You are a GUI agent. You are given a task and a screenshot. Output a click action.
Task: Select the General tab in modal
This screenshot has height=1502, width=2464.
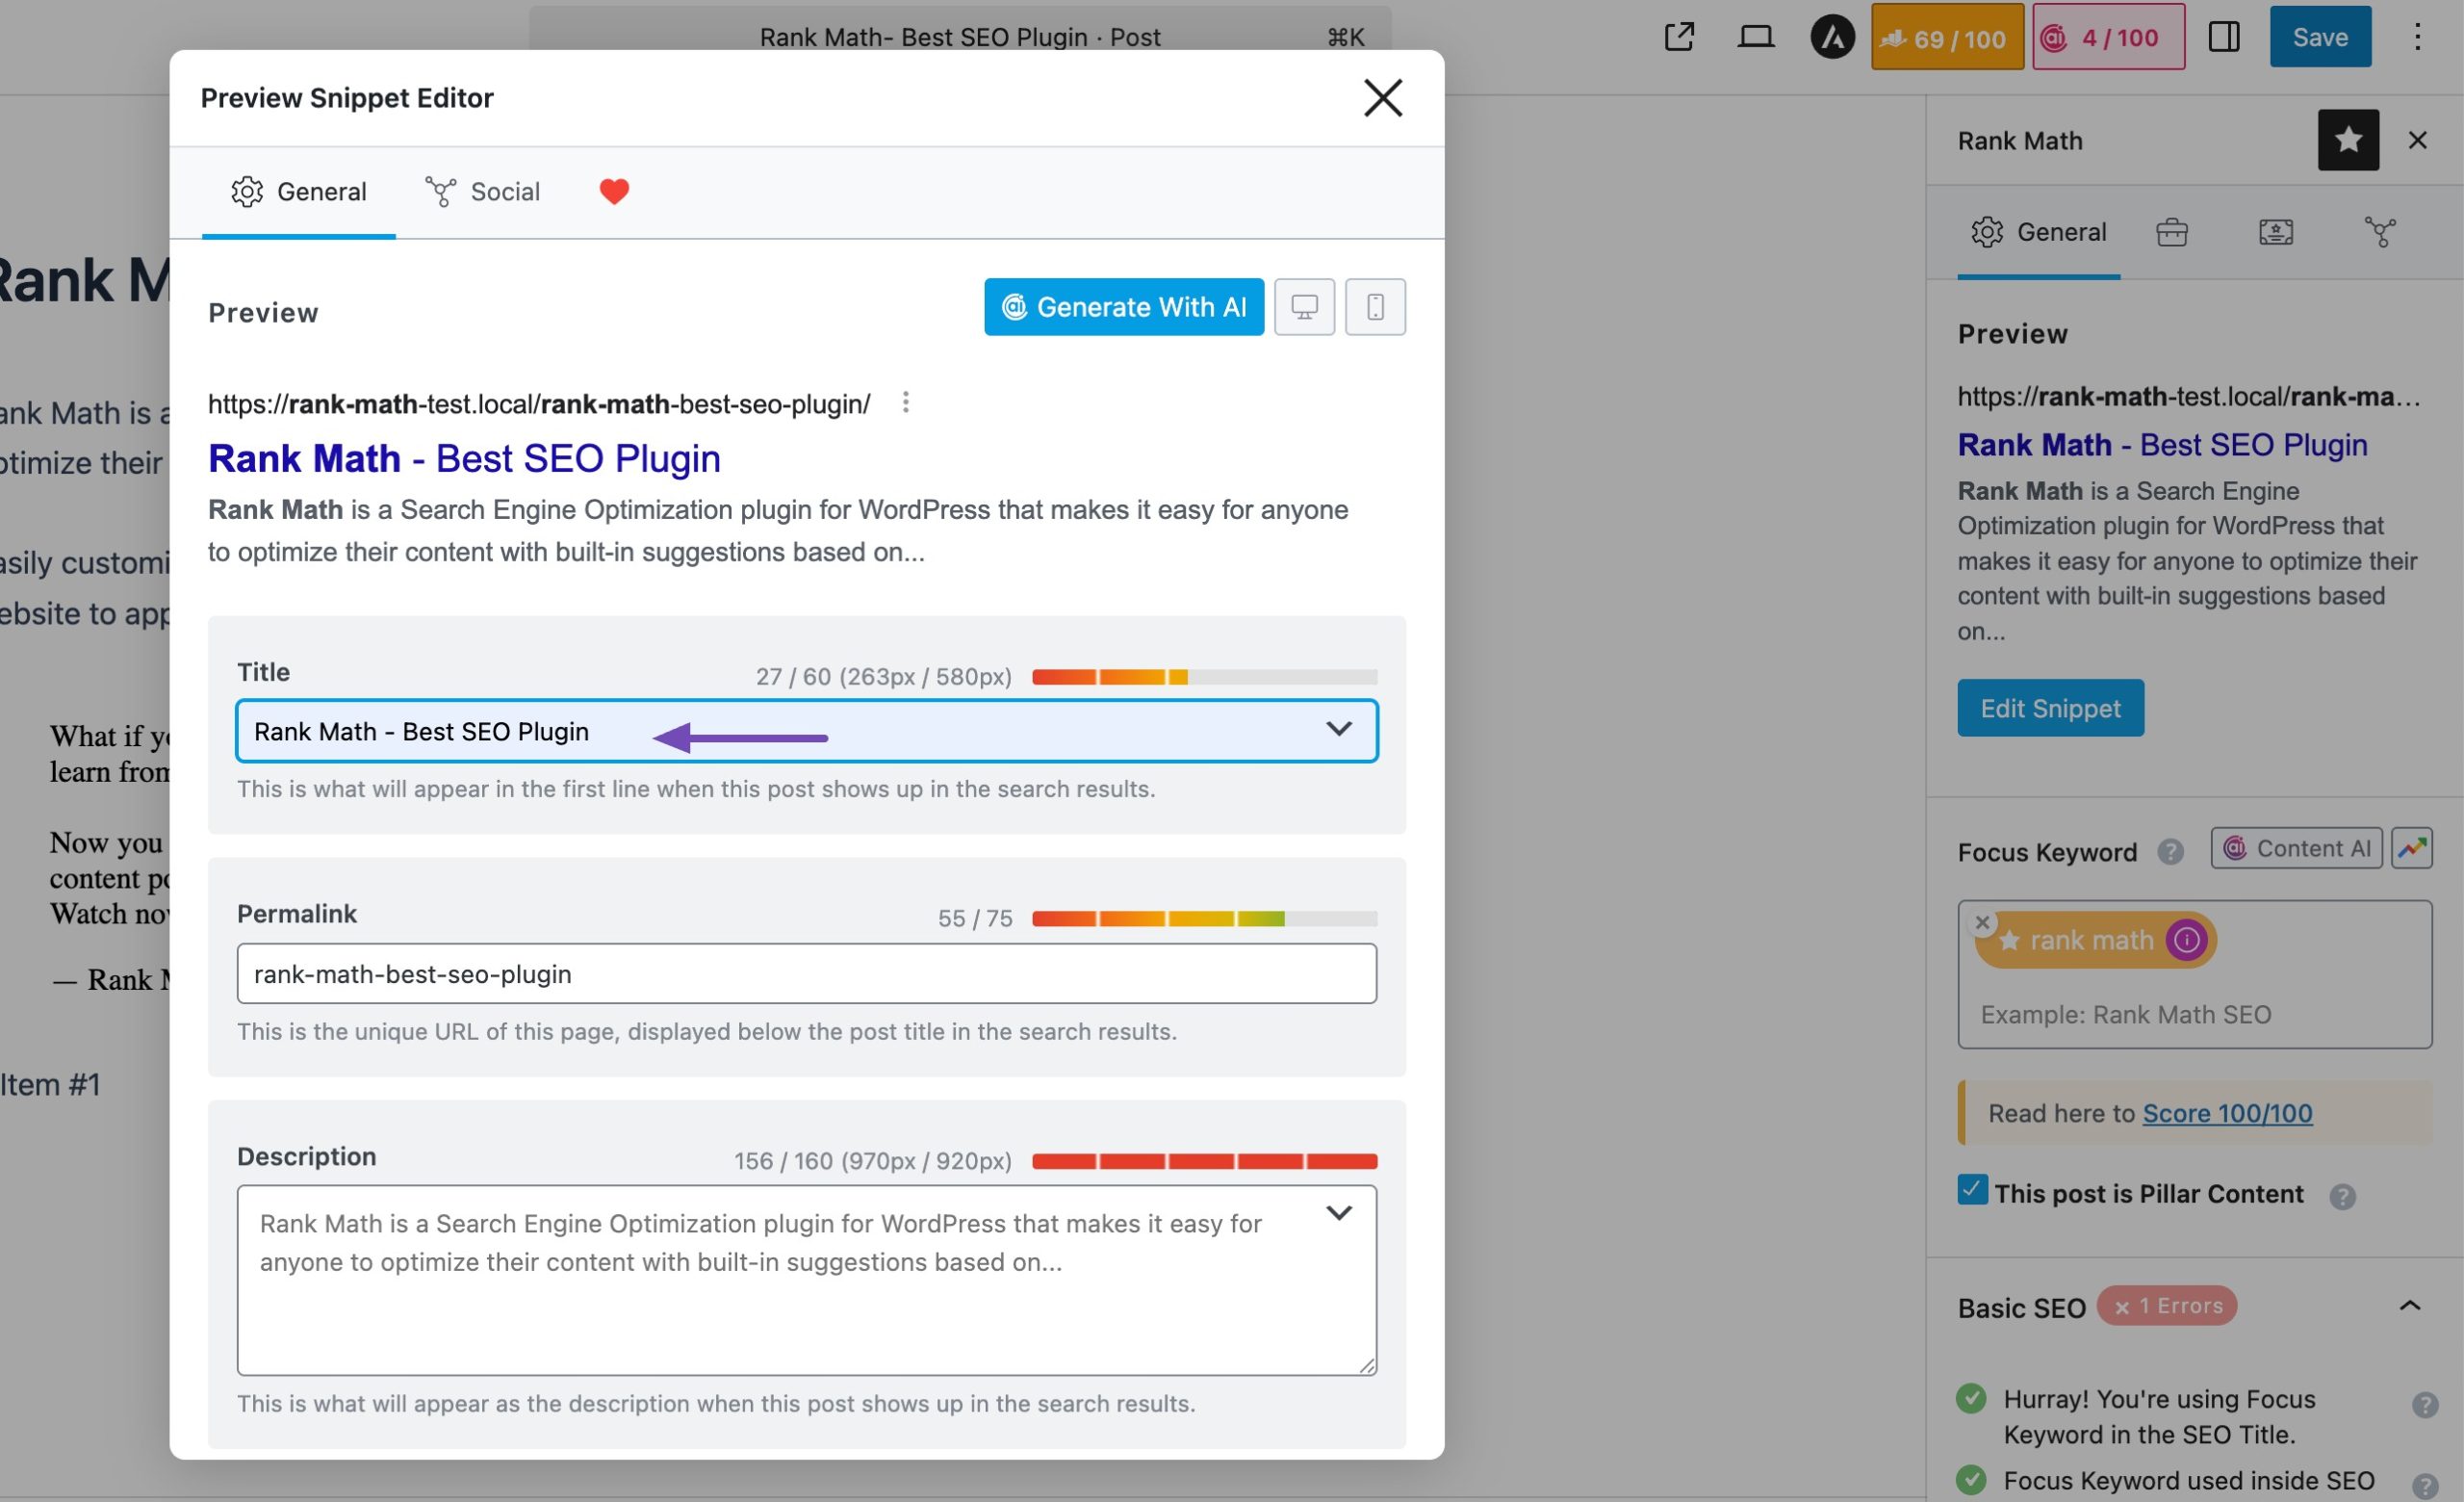click(x=299, y=192)
